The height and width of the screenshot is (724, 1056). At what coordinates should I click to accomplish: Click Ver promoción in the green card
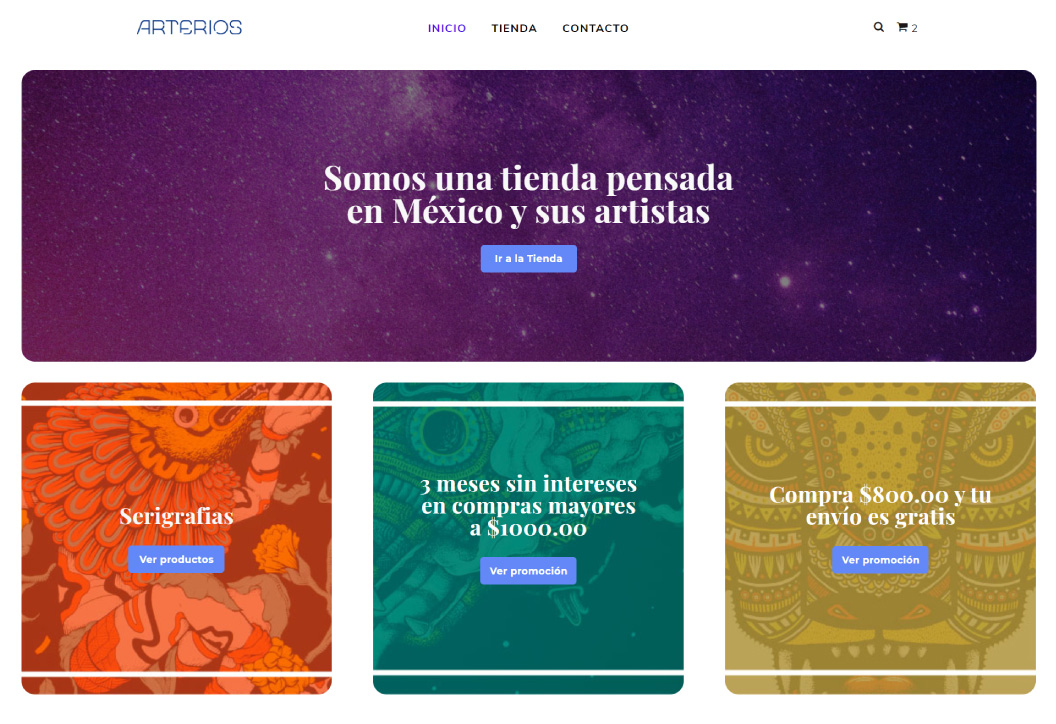(529, 571)
